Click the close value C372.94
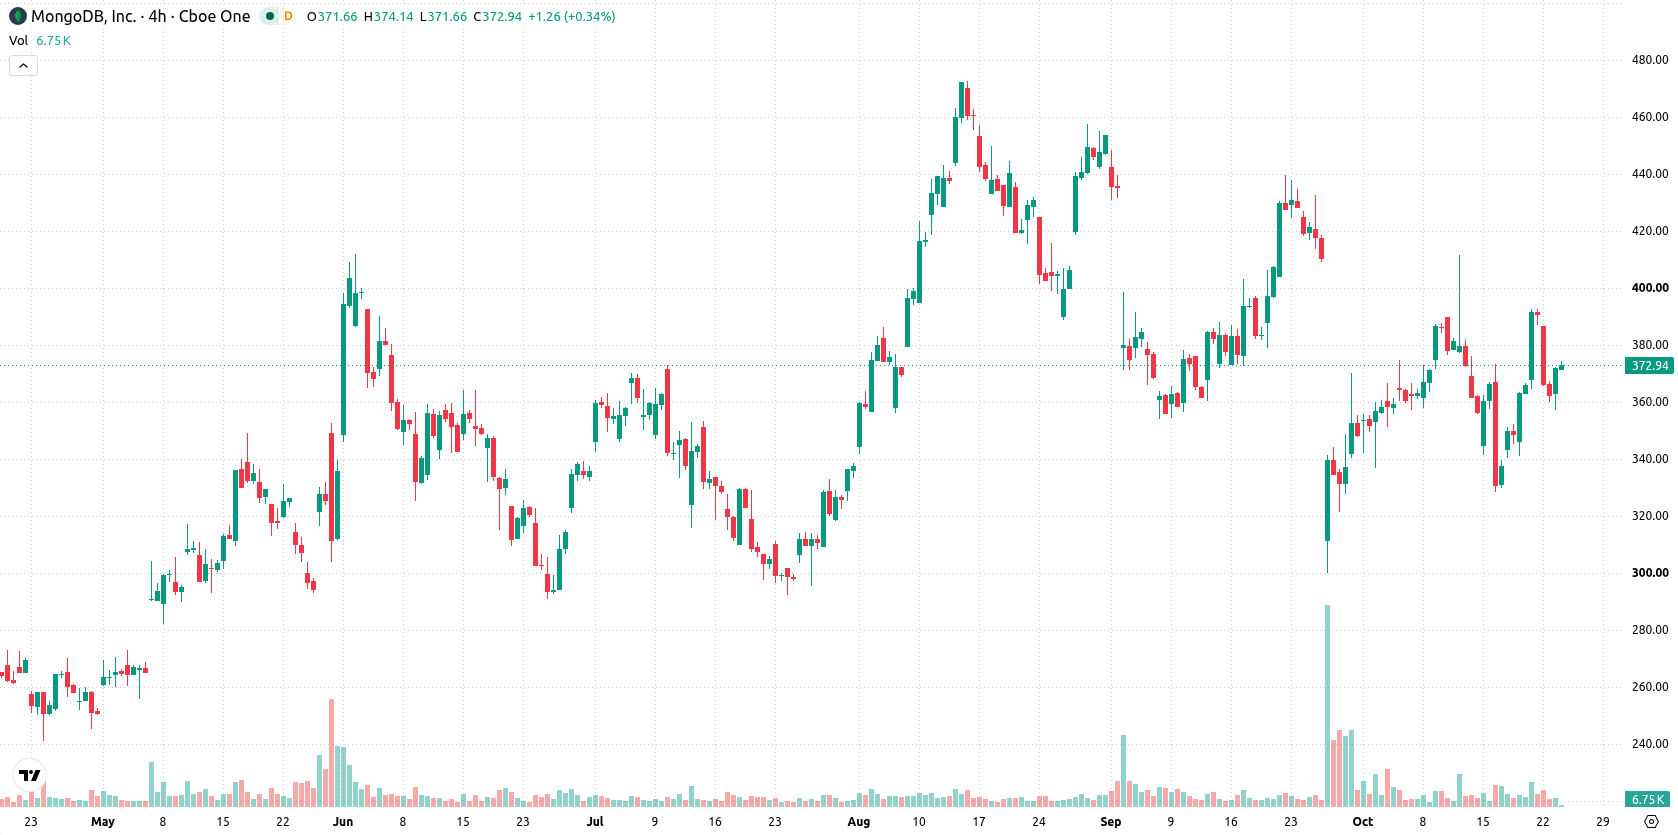This screenshot has height=835, width=1678. tap(497, 17)
